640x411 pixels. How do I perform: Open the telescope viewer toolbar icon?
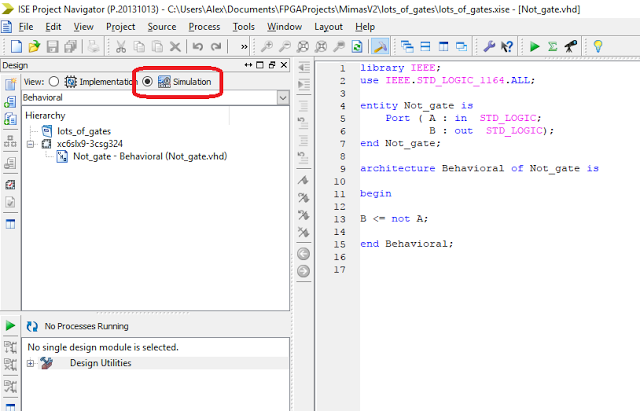[571, 47]
